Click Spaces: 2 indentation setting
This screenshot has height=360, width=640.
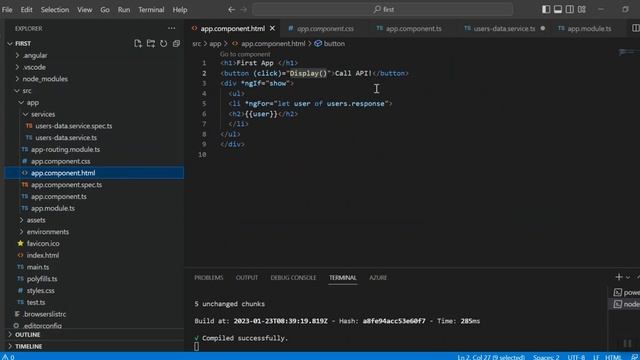point(546,357)
